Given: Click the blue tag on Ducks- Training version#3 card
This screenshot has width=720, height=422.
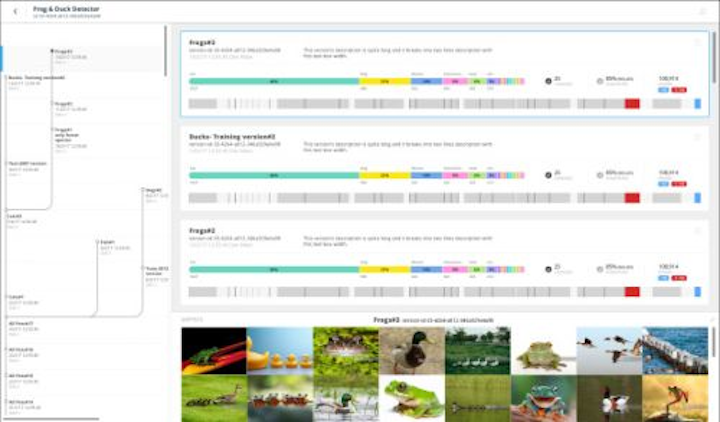Looking at the screenshot, I should (x=664, y=184).
